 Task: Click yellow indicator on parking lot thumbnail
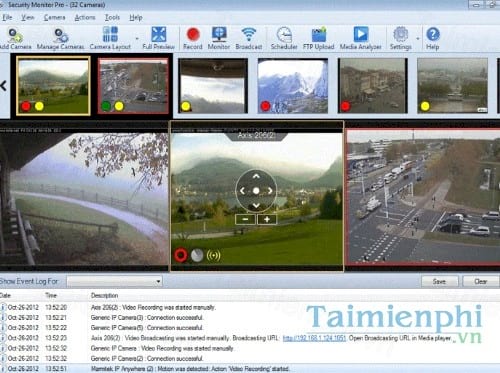click(x=119, y=106)
